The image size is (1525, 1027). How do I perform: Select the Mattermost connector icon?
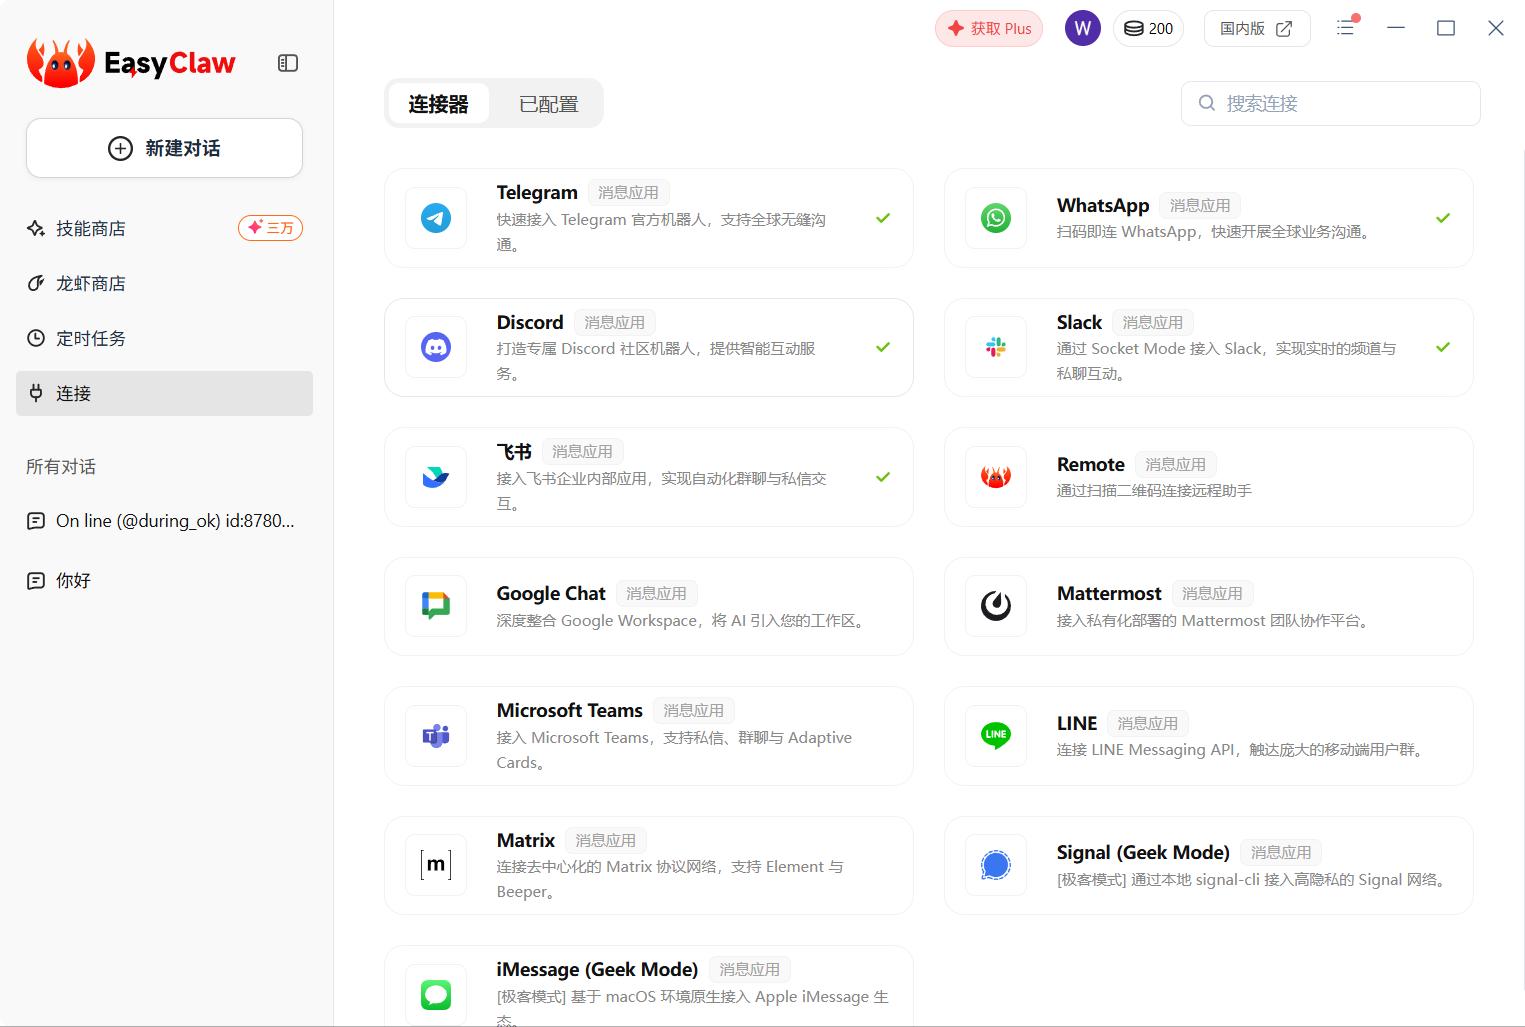(995, 606)
